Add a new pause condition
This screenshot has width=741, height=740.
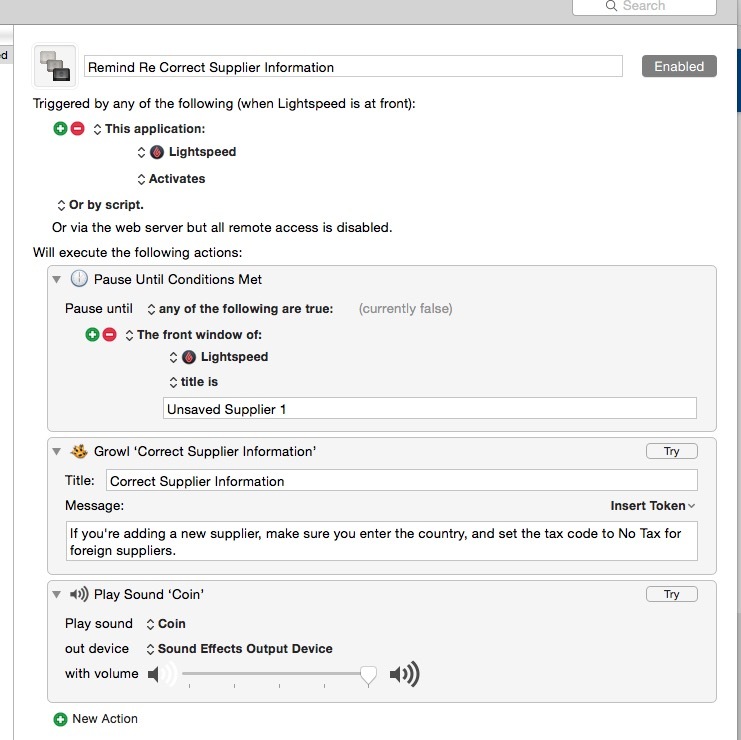92,335
